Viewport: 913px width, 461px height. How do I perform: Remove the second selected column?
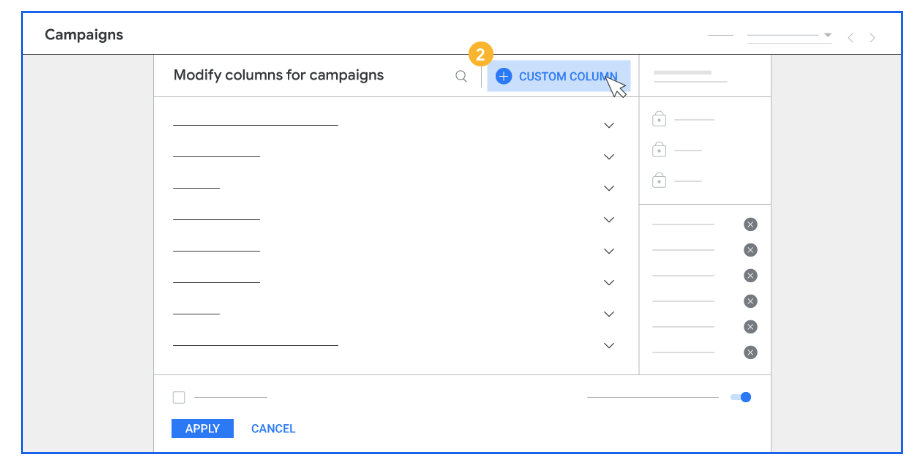751,250
